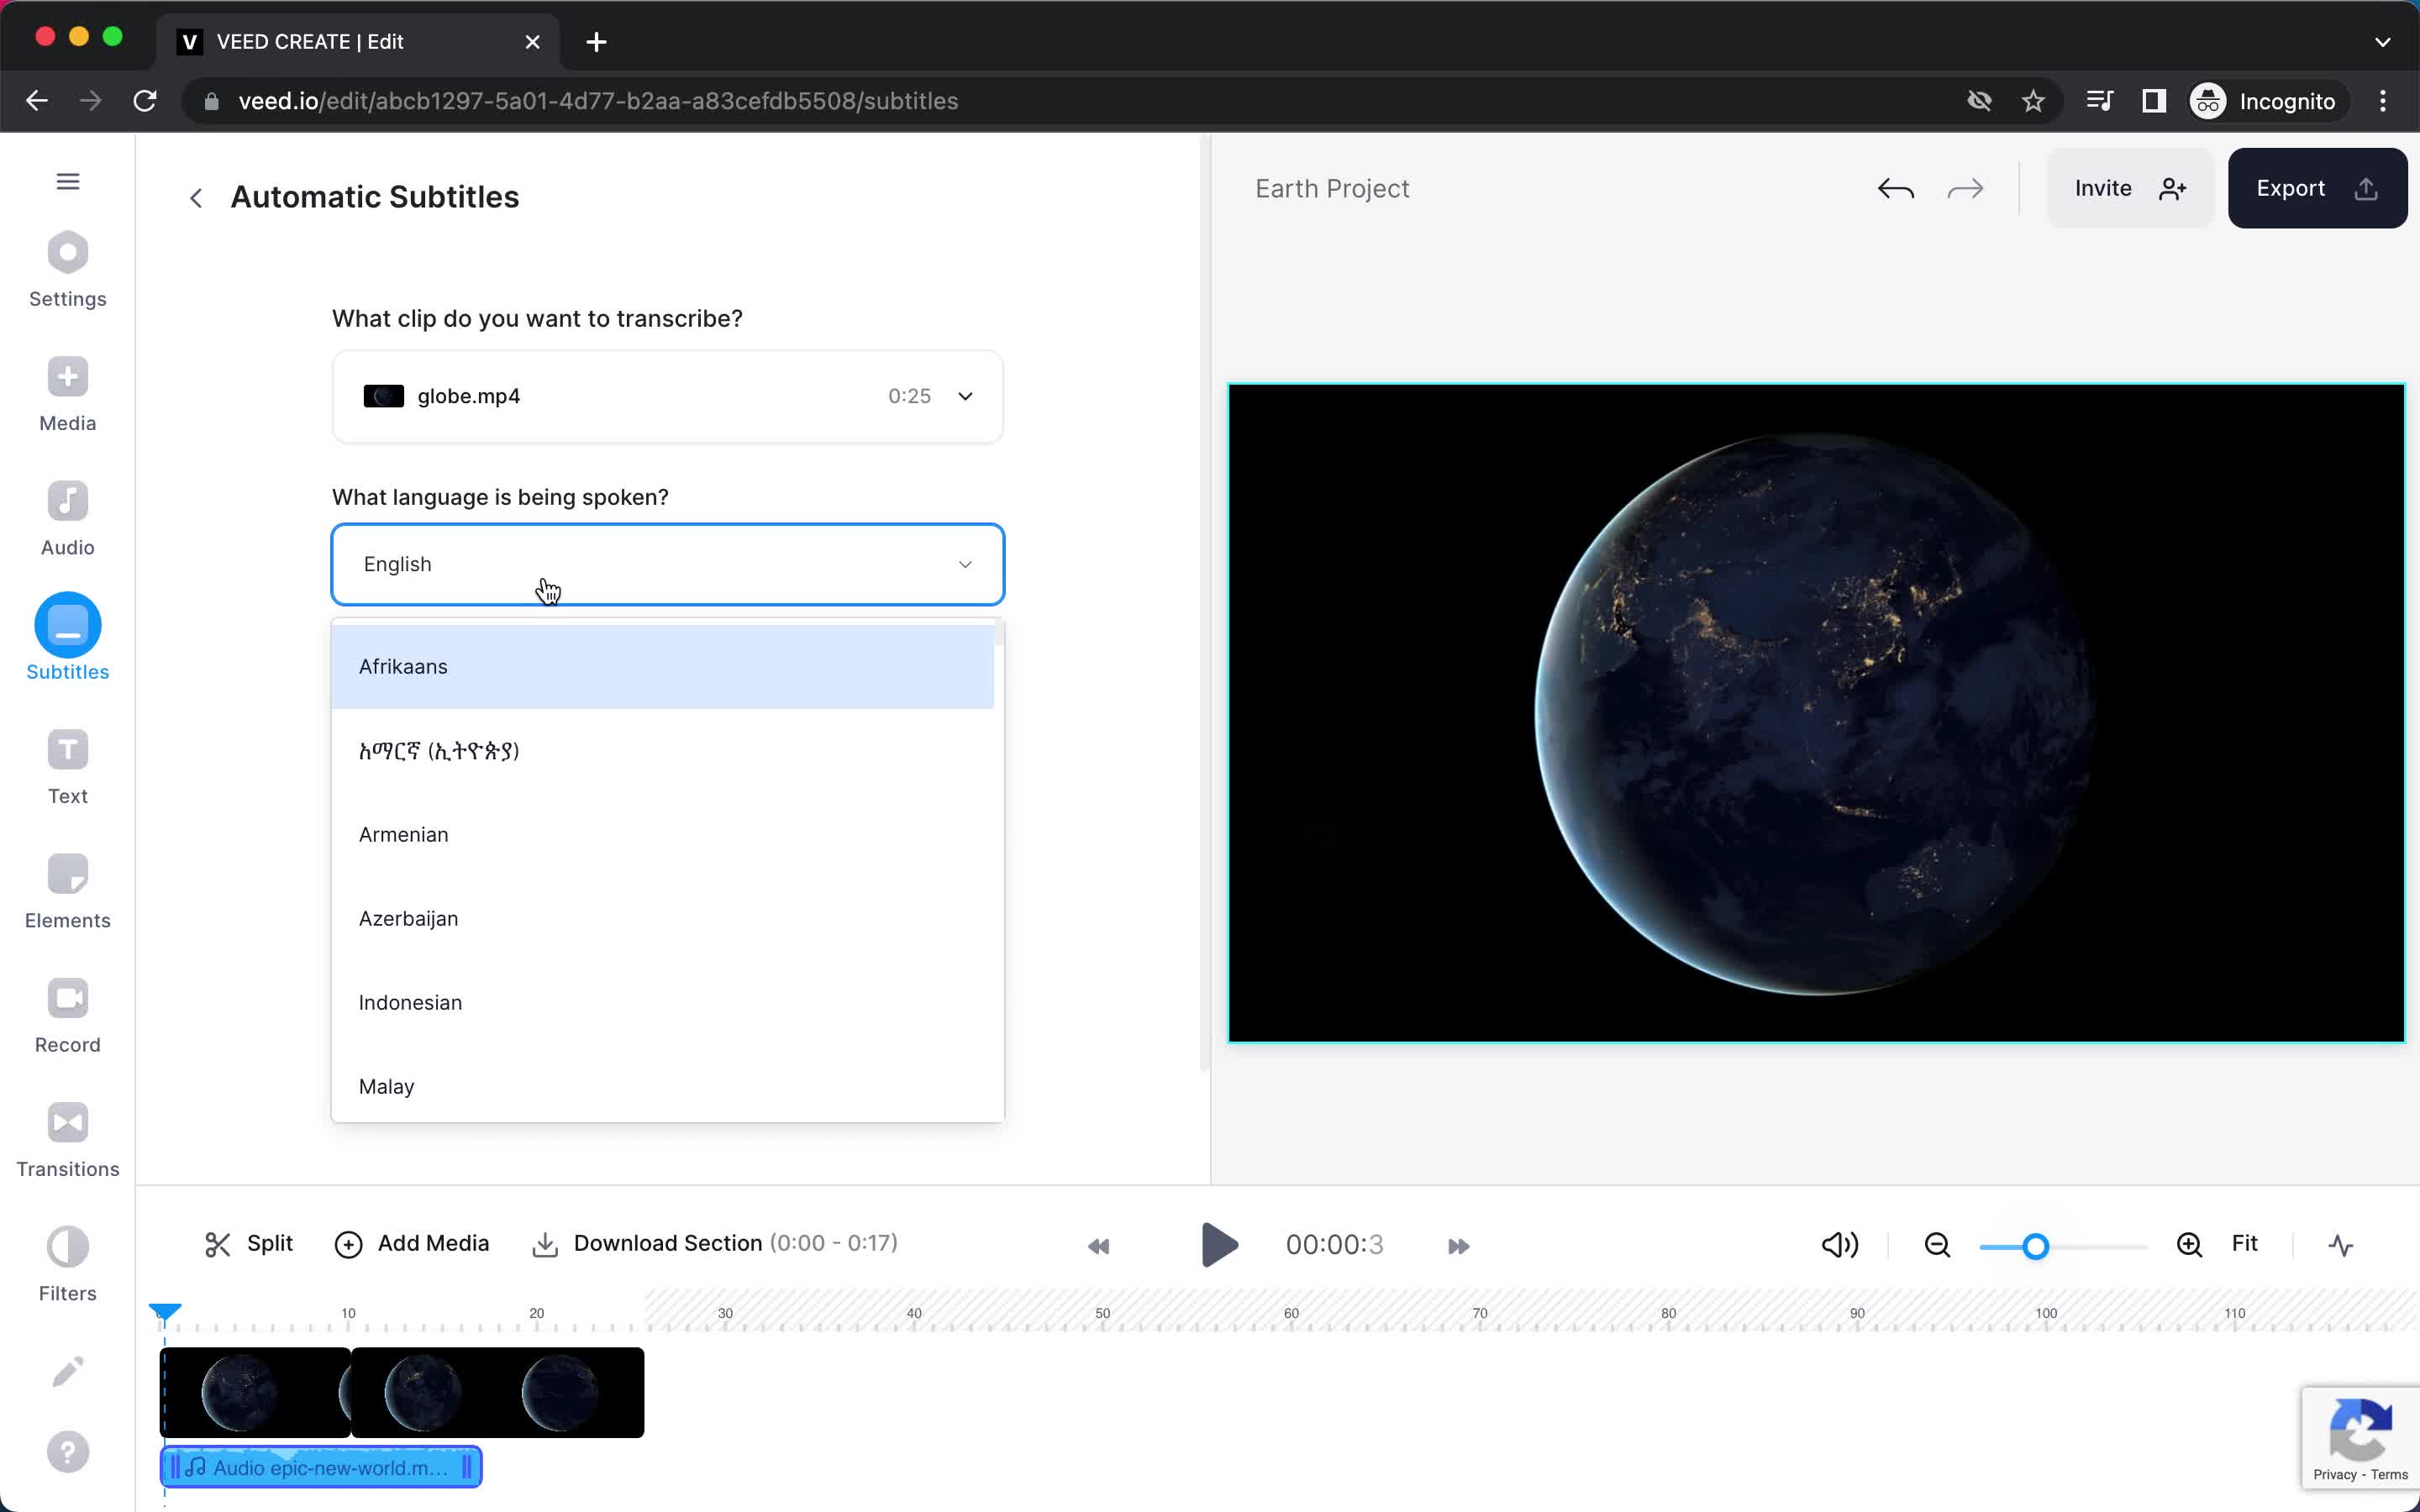The image size is (2420, 1512).
Task: Drag the timeline zoom slider
Action: pos(2037,1244)
